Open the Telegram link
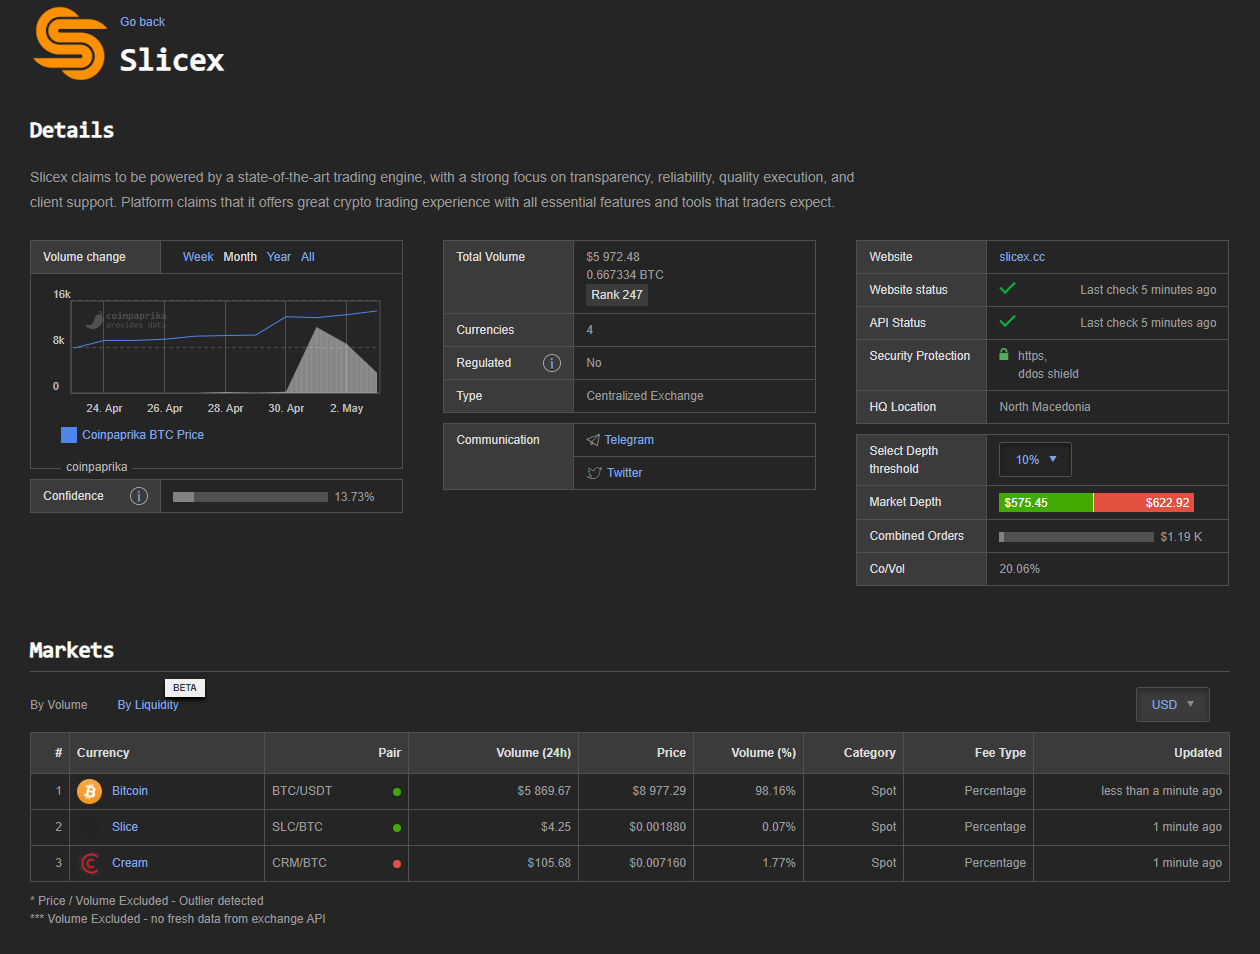1260x954 pixels. point(629,440)
